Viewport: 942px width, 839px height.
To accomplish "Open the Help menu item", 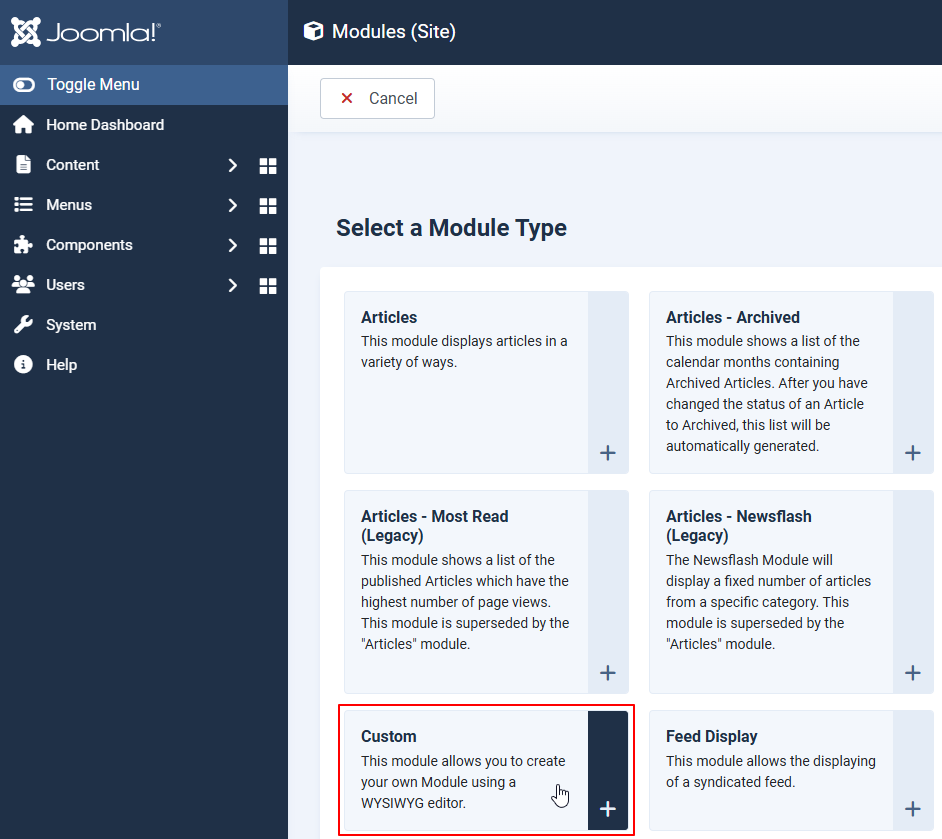I will click(x=60, y=365).
